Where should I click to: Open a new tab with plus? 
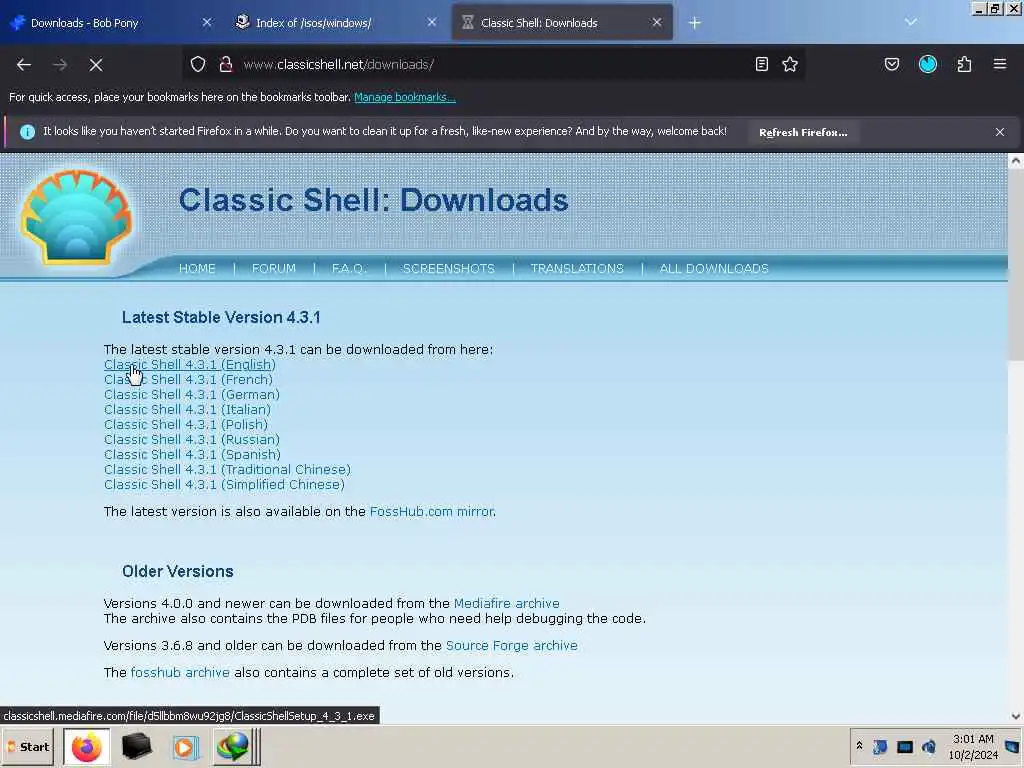[x=694, y=23]
